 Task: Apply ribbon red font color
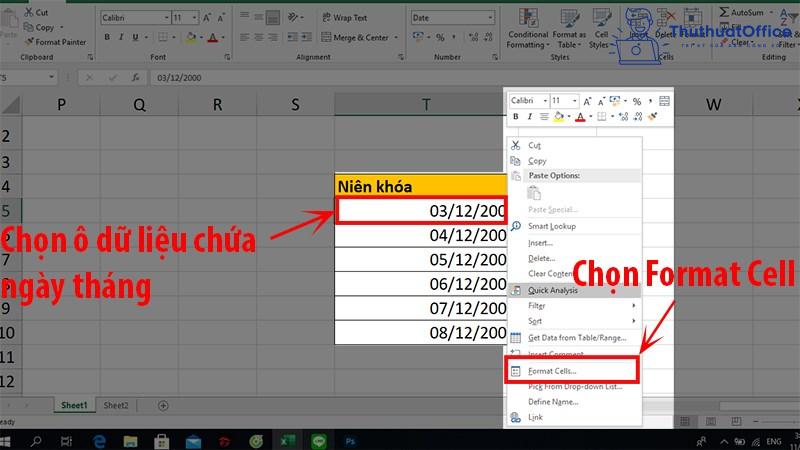coord(213,37)
